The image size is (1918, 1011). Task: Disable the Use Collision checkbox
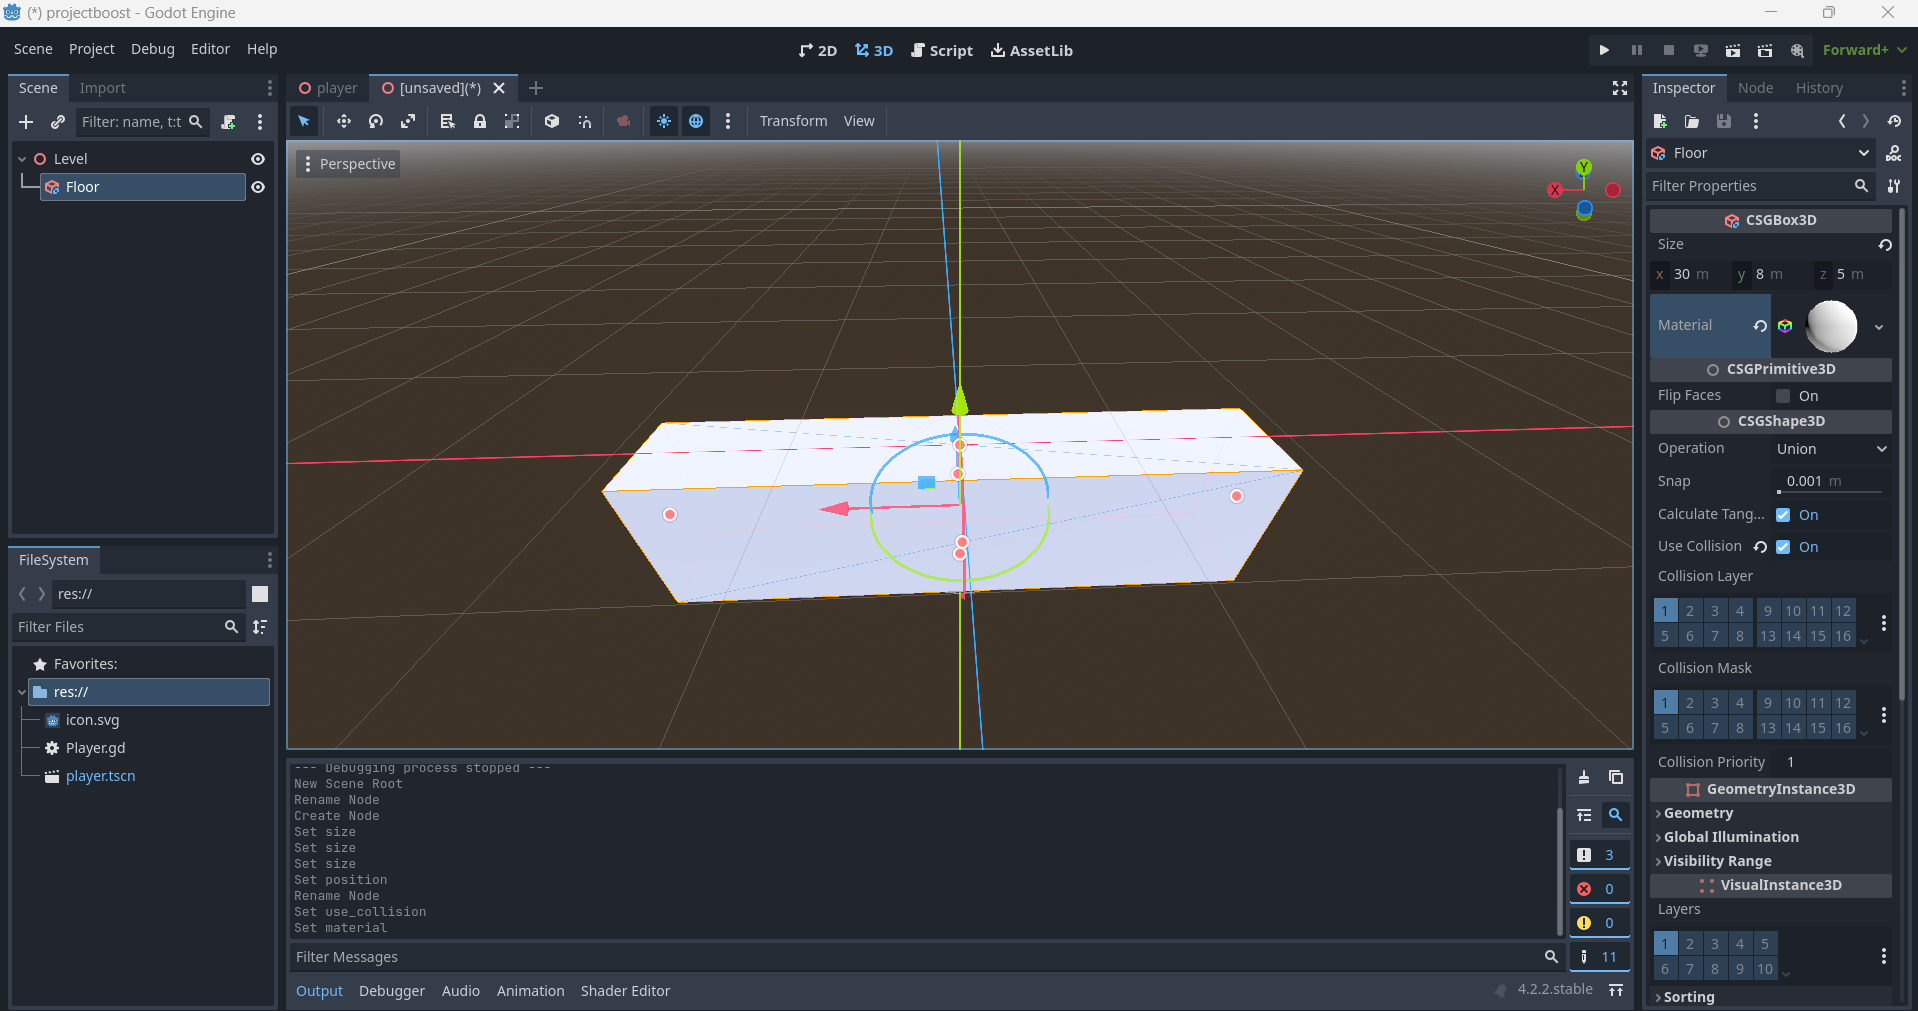pyautogui.click(x=1783, y=547)
